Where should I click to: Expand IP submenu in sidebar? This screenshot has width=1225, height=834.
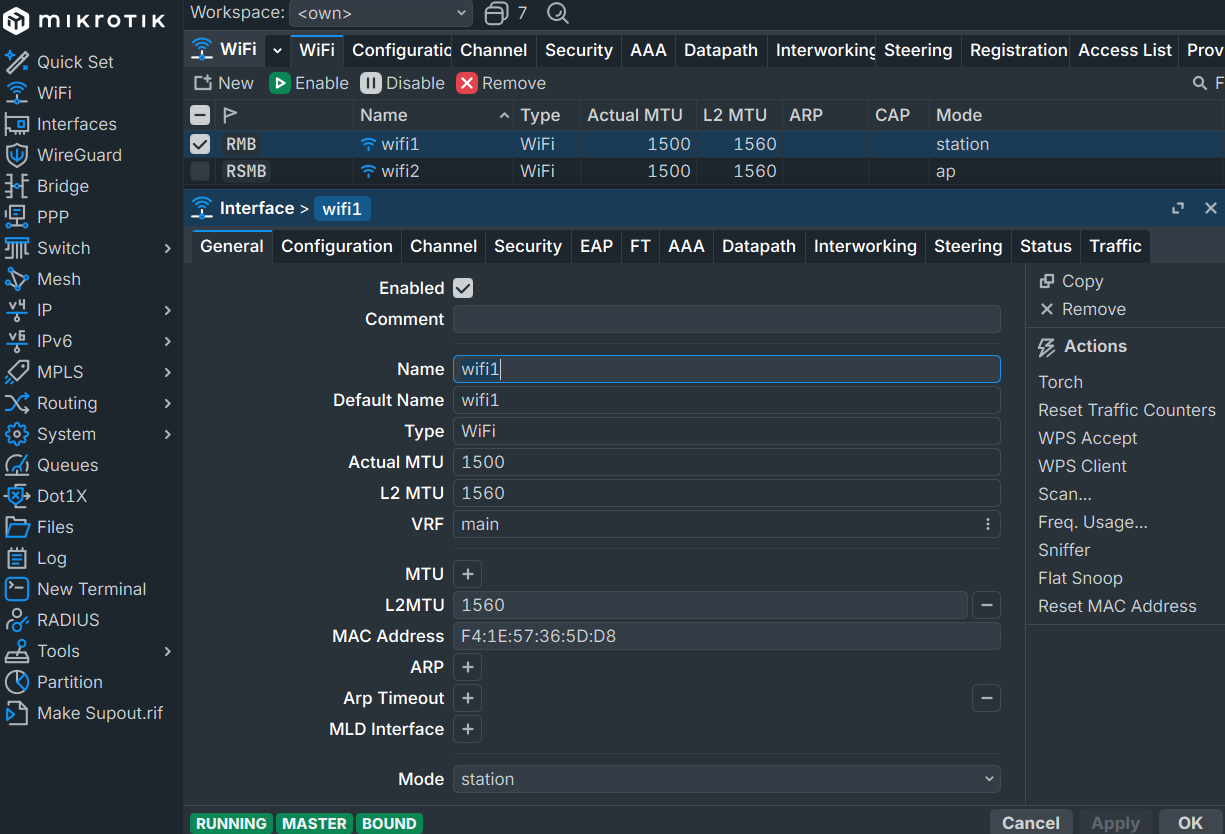tap(167, 310)
